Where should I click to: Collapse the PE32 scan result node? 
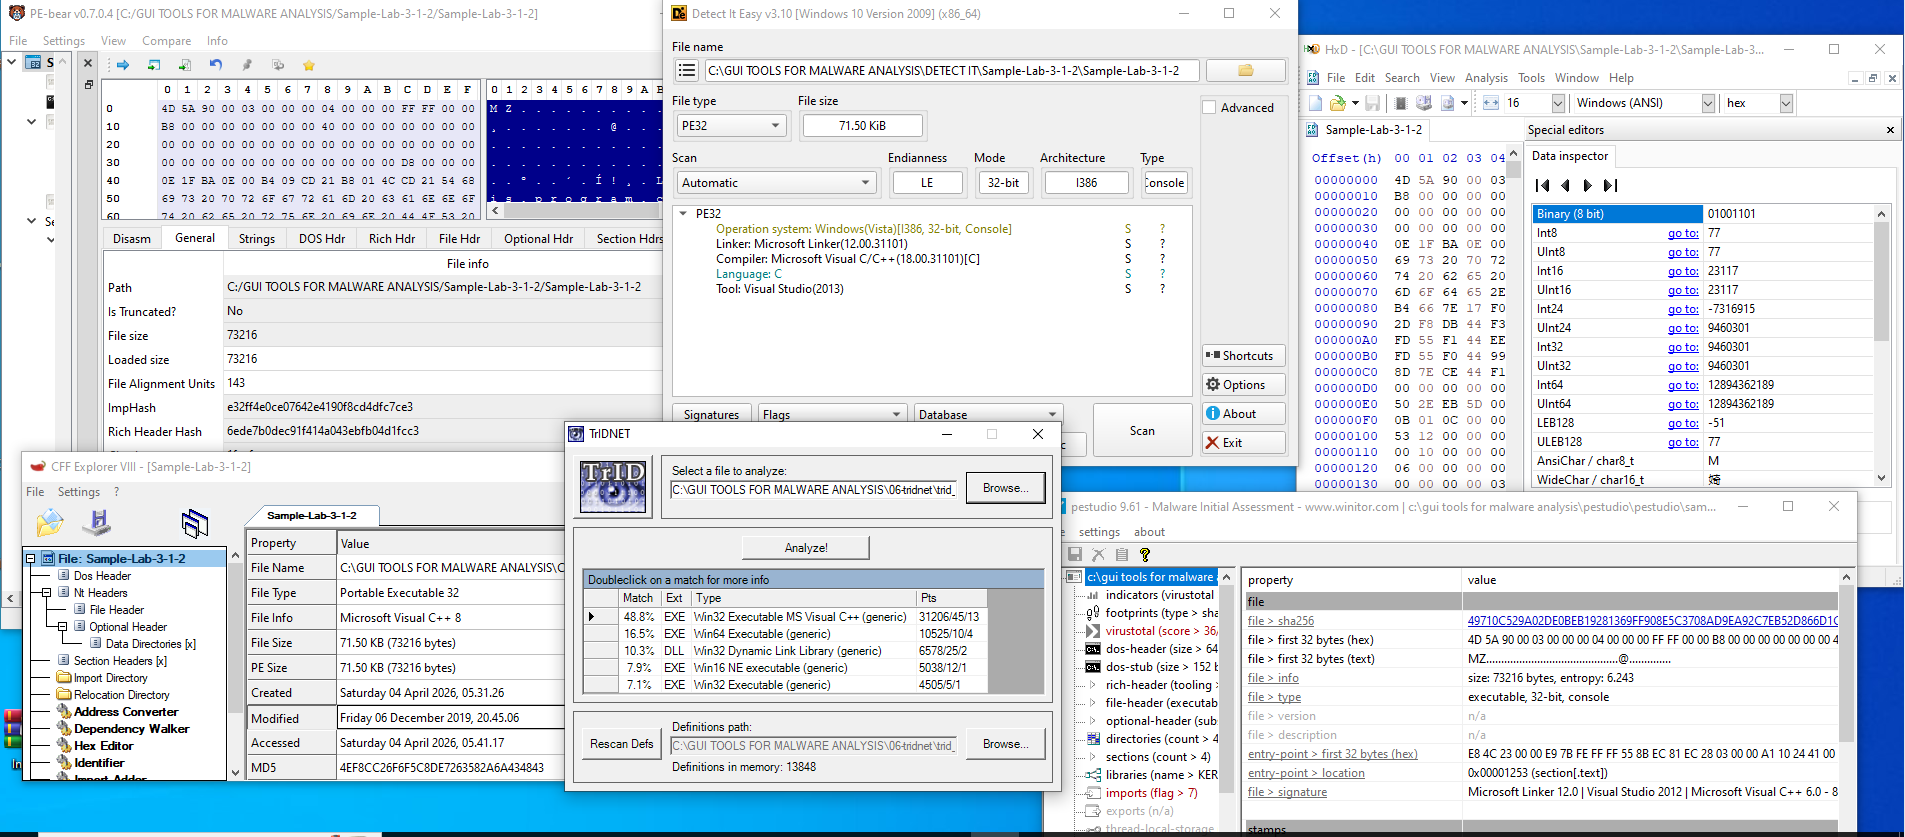683,213
